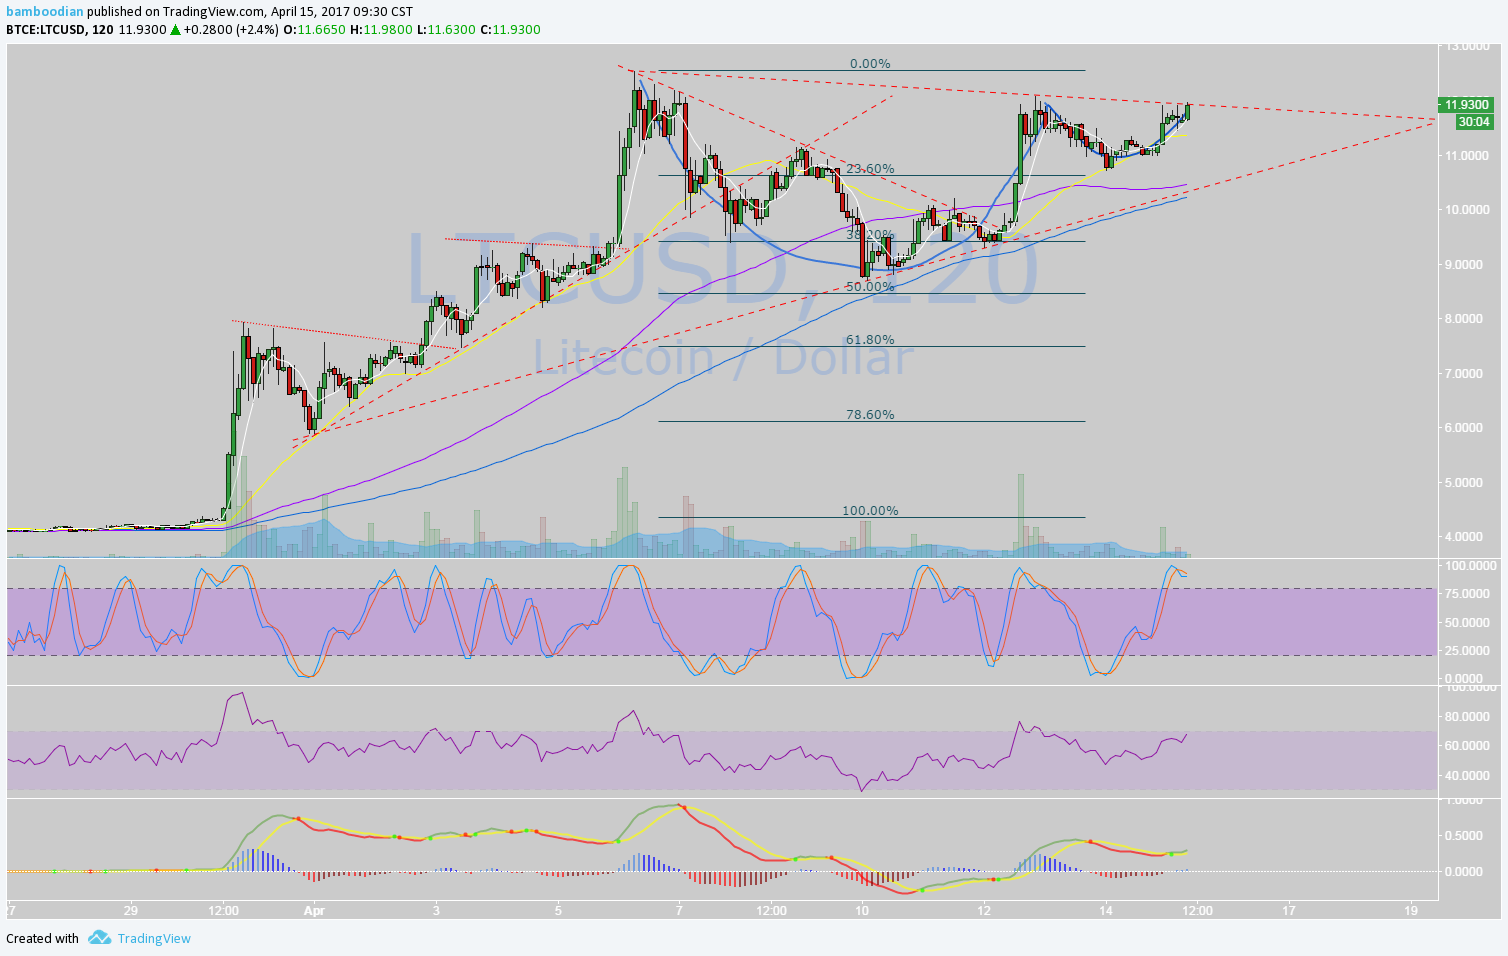Click the 13.0000 price axis label

coord(1468,46)
